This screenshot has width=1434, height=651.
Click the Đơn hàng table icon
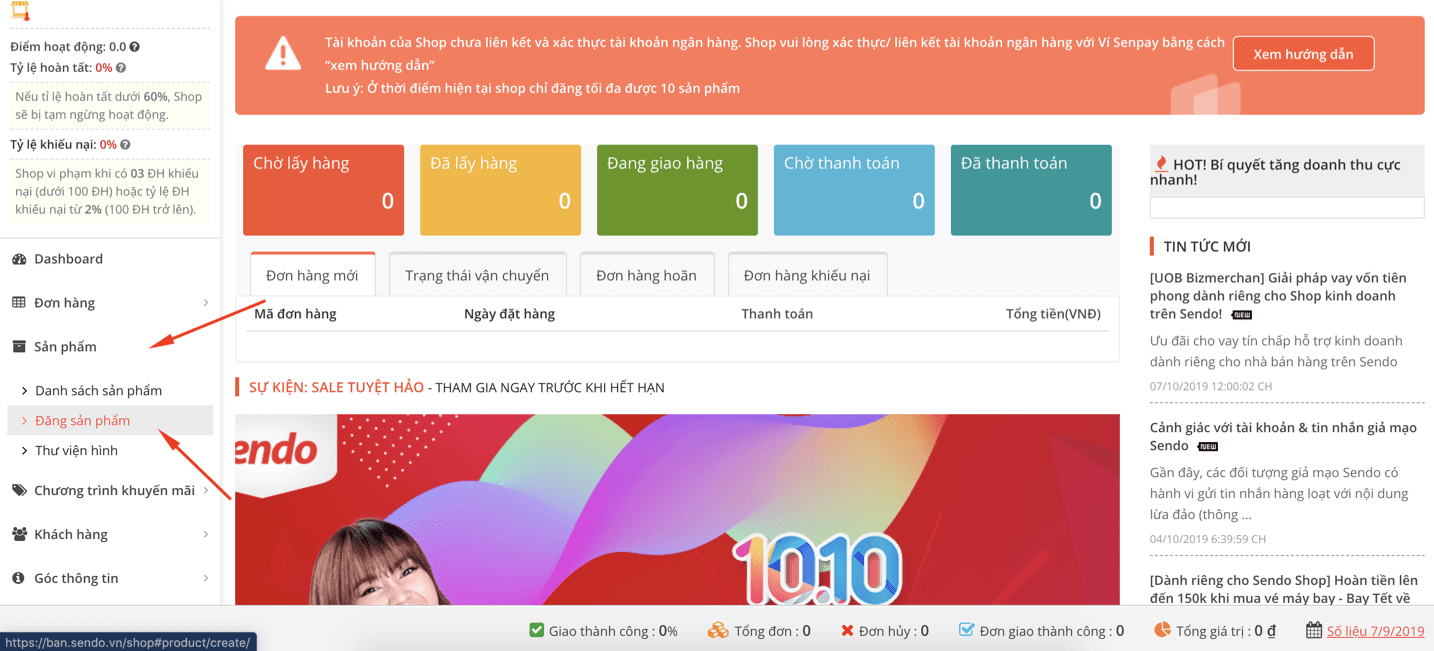coord(19,302)
